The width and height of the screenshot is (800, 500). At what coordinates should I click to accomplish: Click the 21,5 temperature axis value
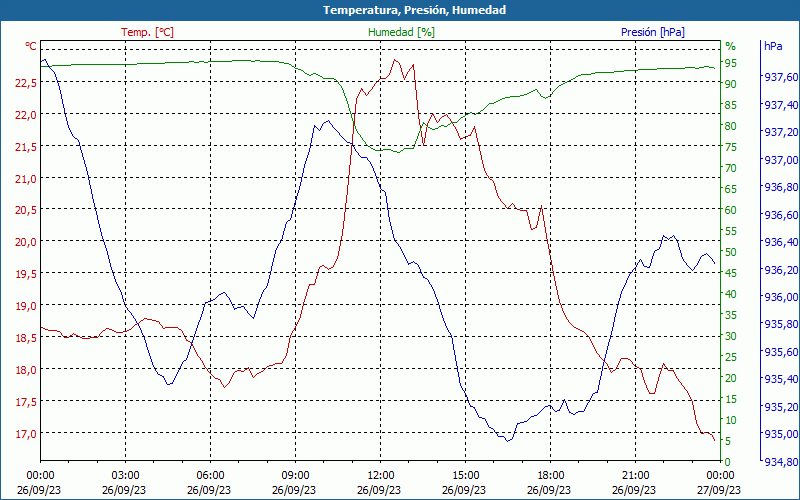pos(26,147)
